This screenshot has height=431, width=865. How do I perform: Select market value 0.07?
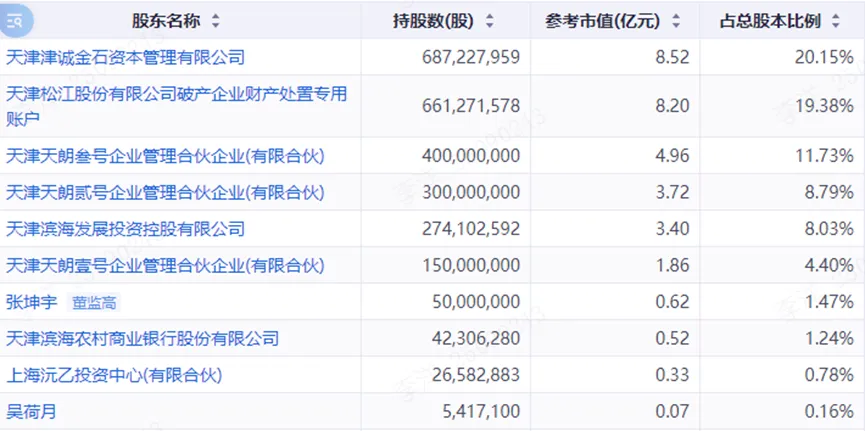pyautogui.click(x=671, y=411)
